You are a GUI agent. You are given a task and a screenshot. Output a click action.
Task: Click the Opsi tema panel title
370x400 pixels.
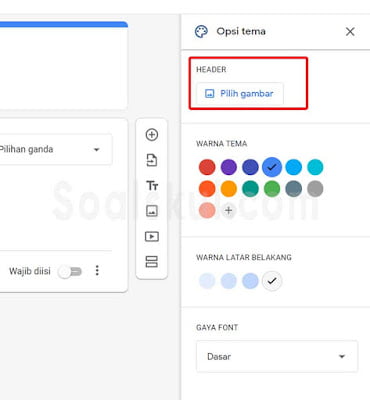(x=241, y=32)
